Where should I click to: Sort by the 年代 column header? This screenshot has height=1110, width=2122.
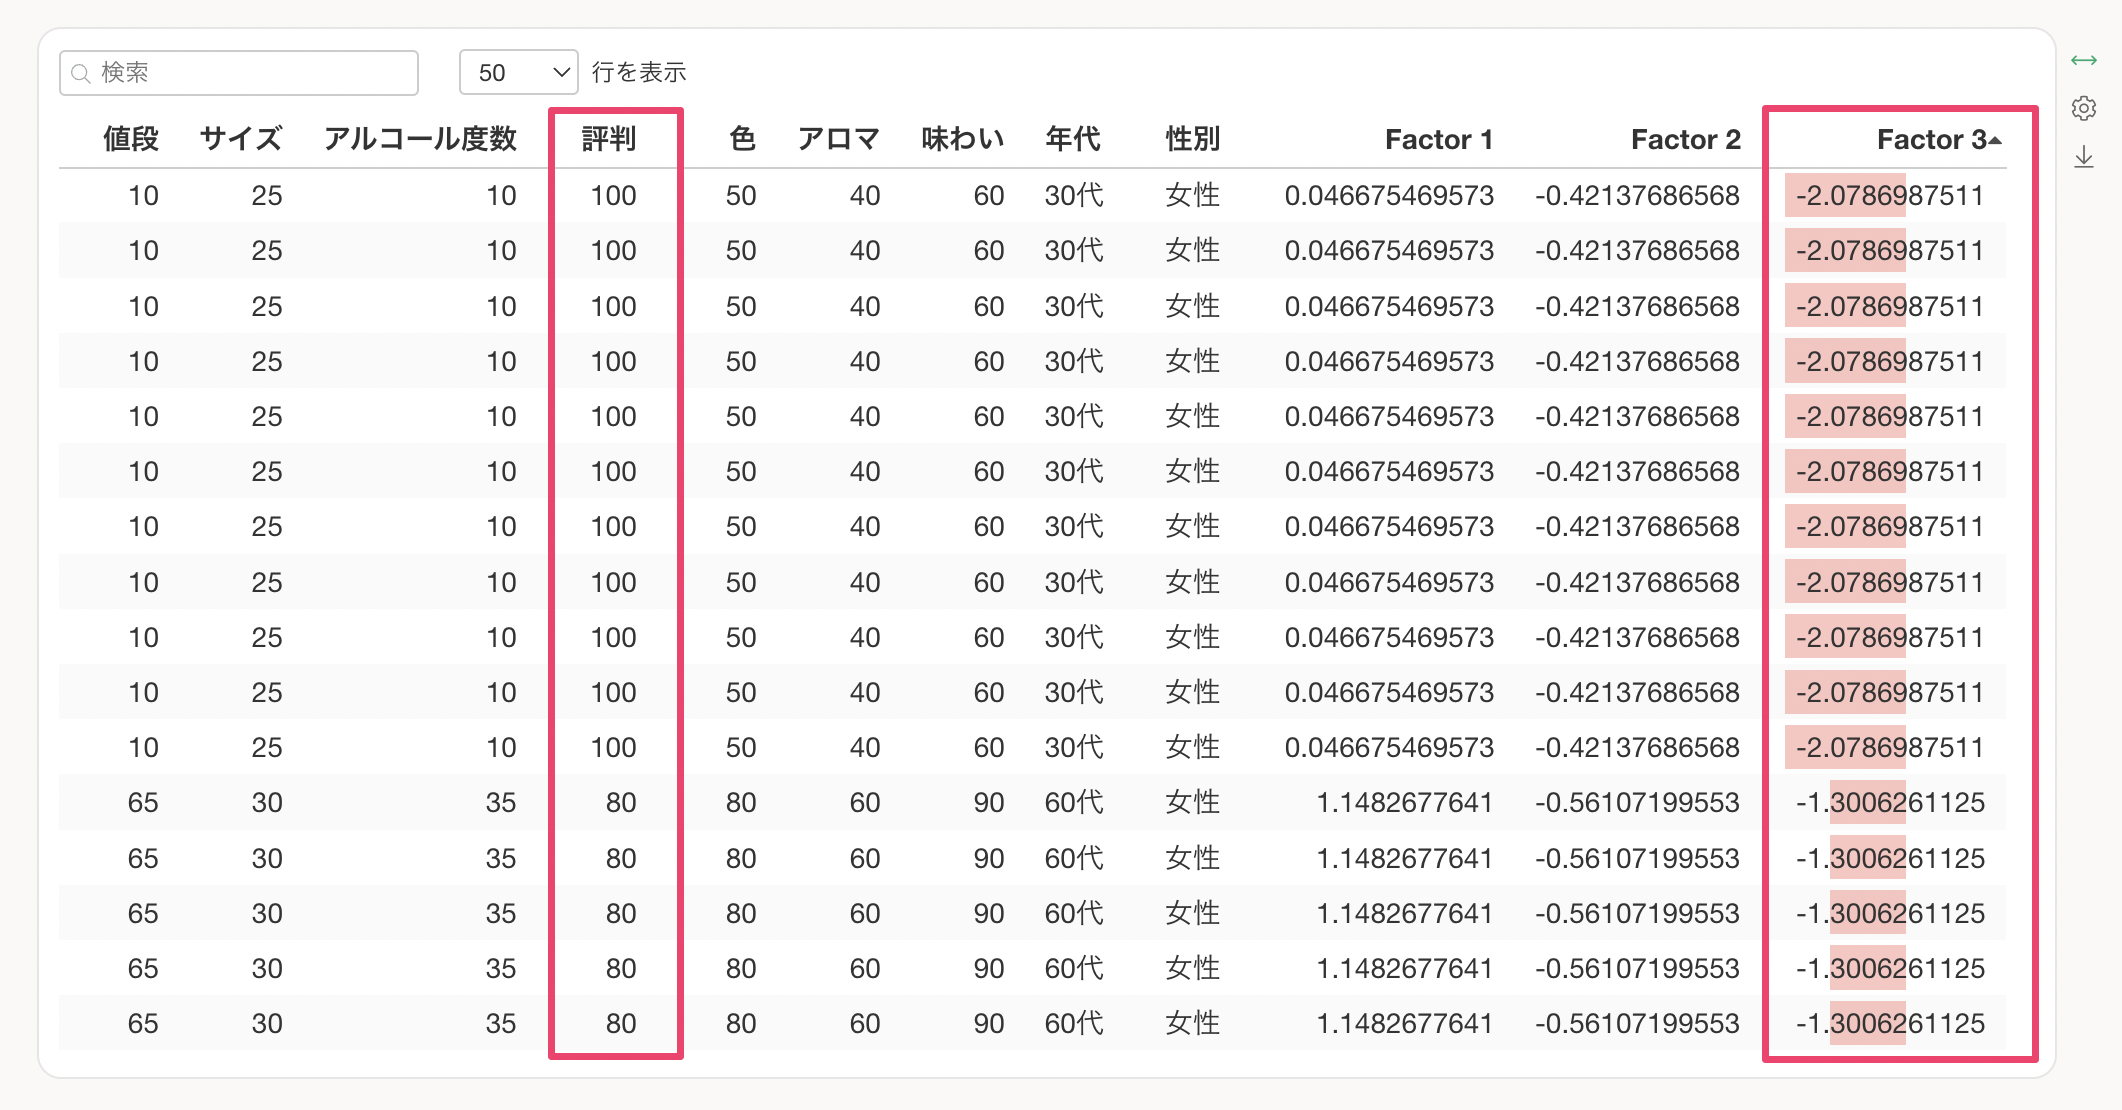click(1073, 139)
